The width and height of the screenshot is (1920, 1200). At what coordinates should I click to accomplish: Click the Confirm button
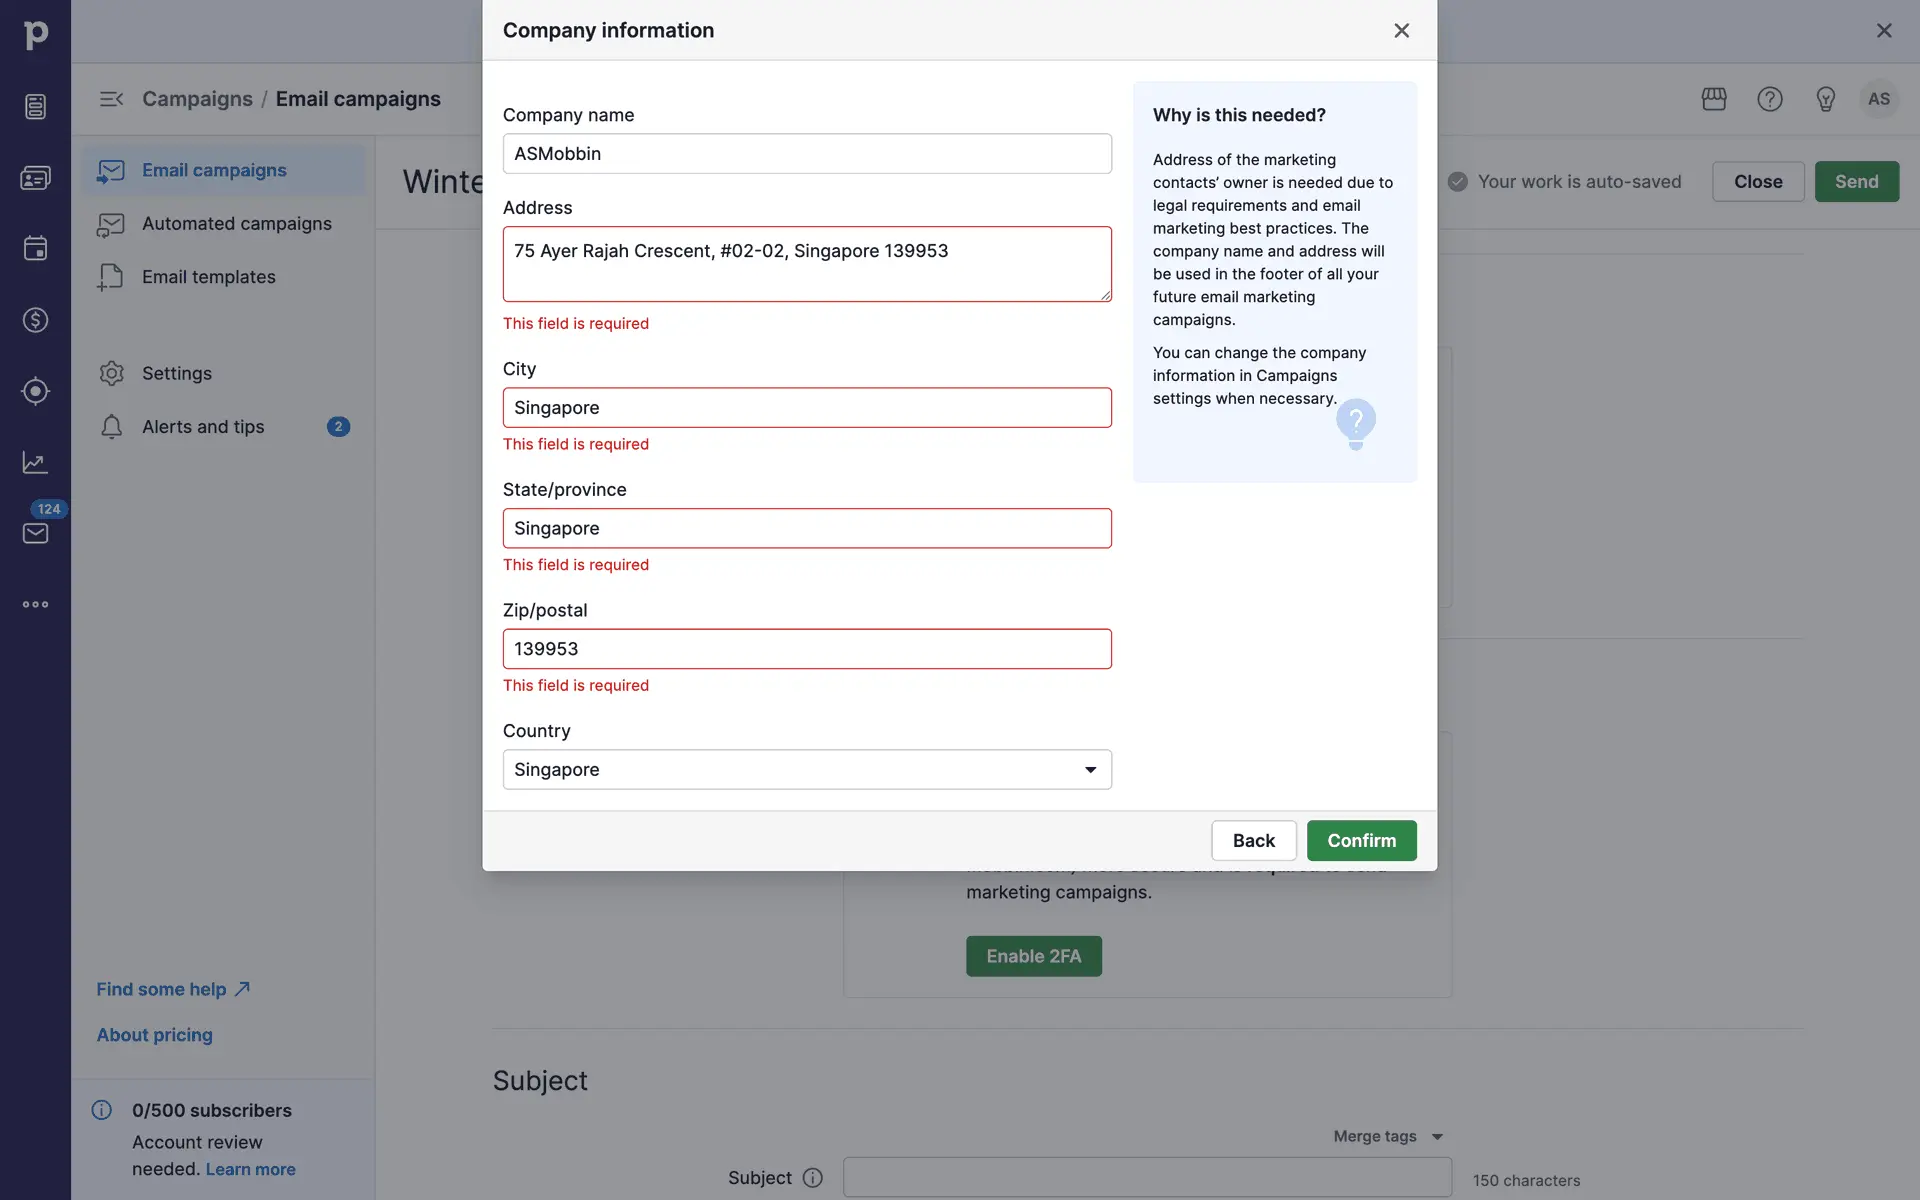(x=1361, y=841)
